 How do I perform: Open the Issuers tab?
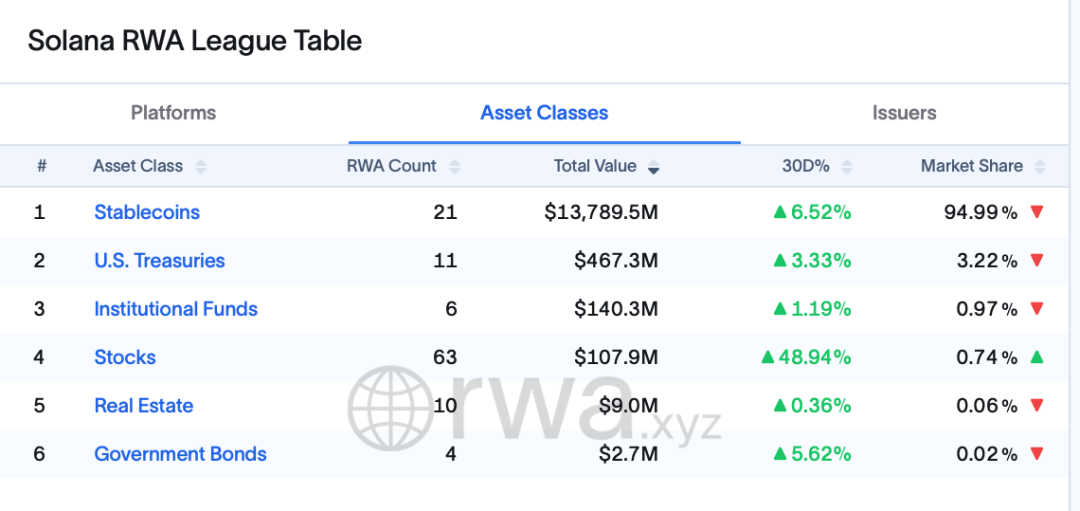pyautogui.click(x=904, y=113)
